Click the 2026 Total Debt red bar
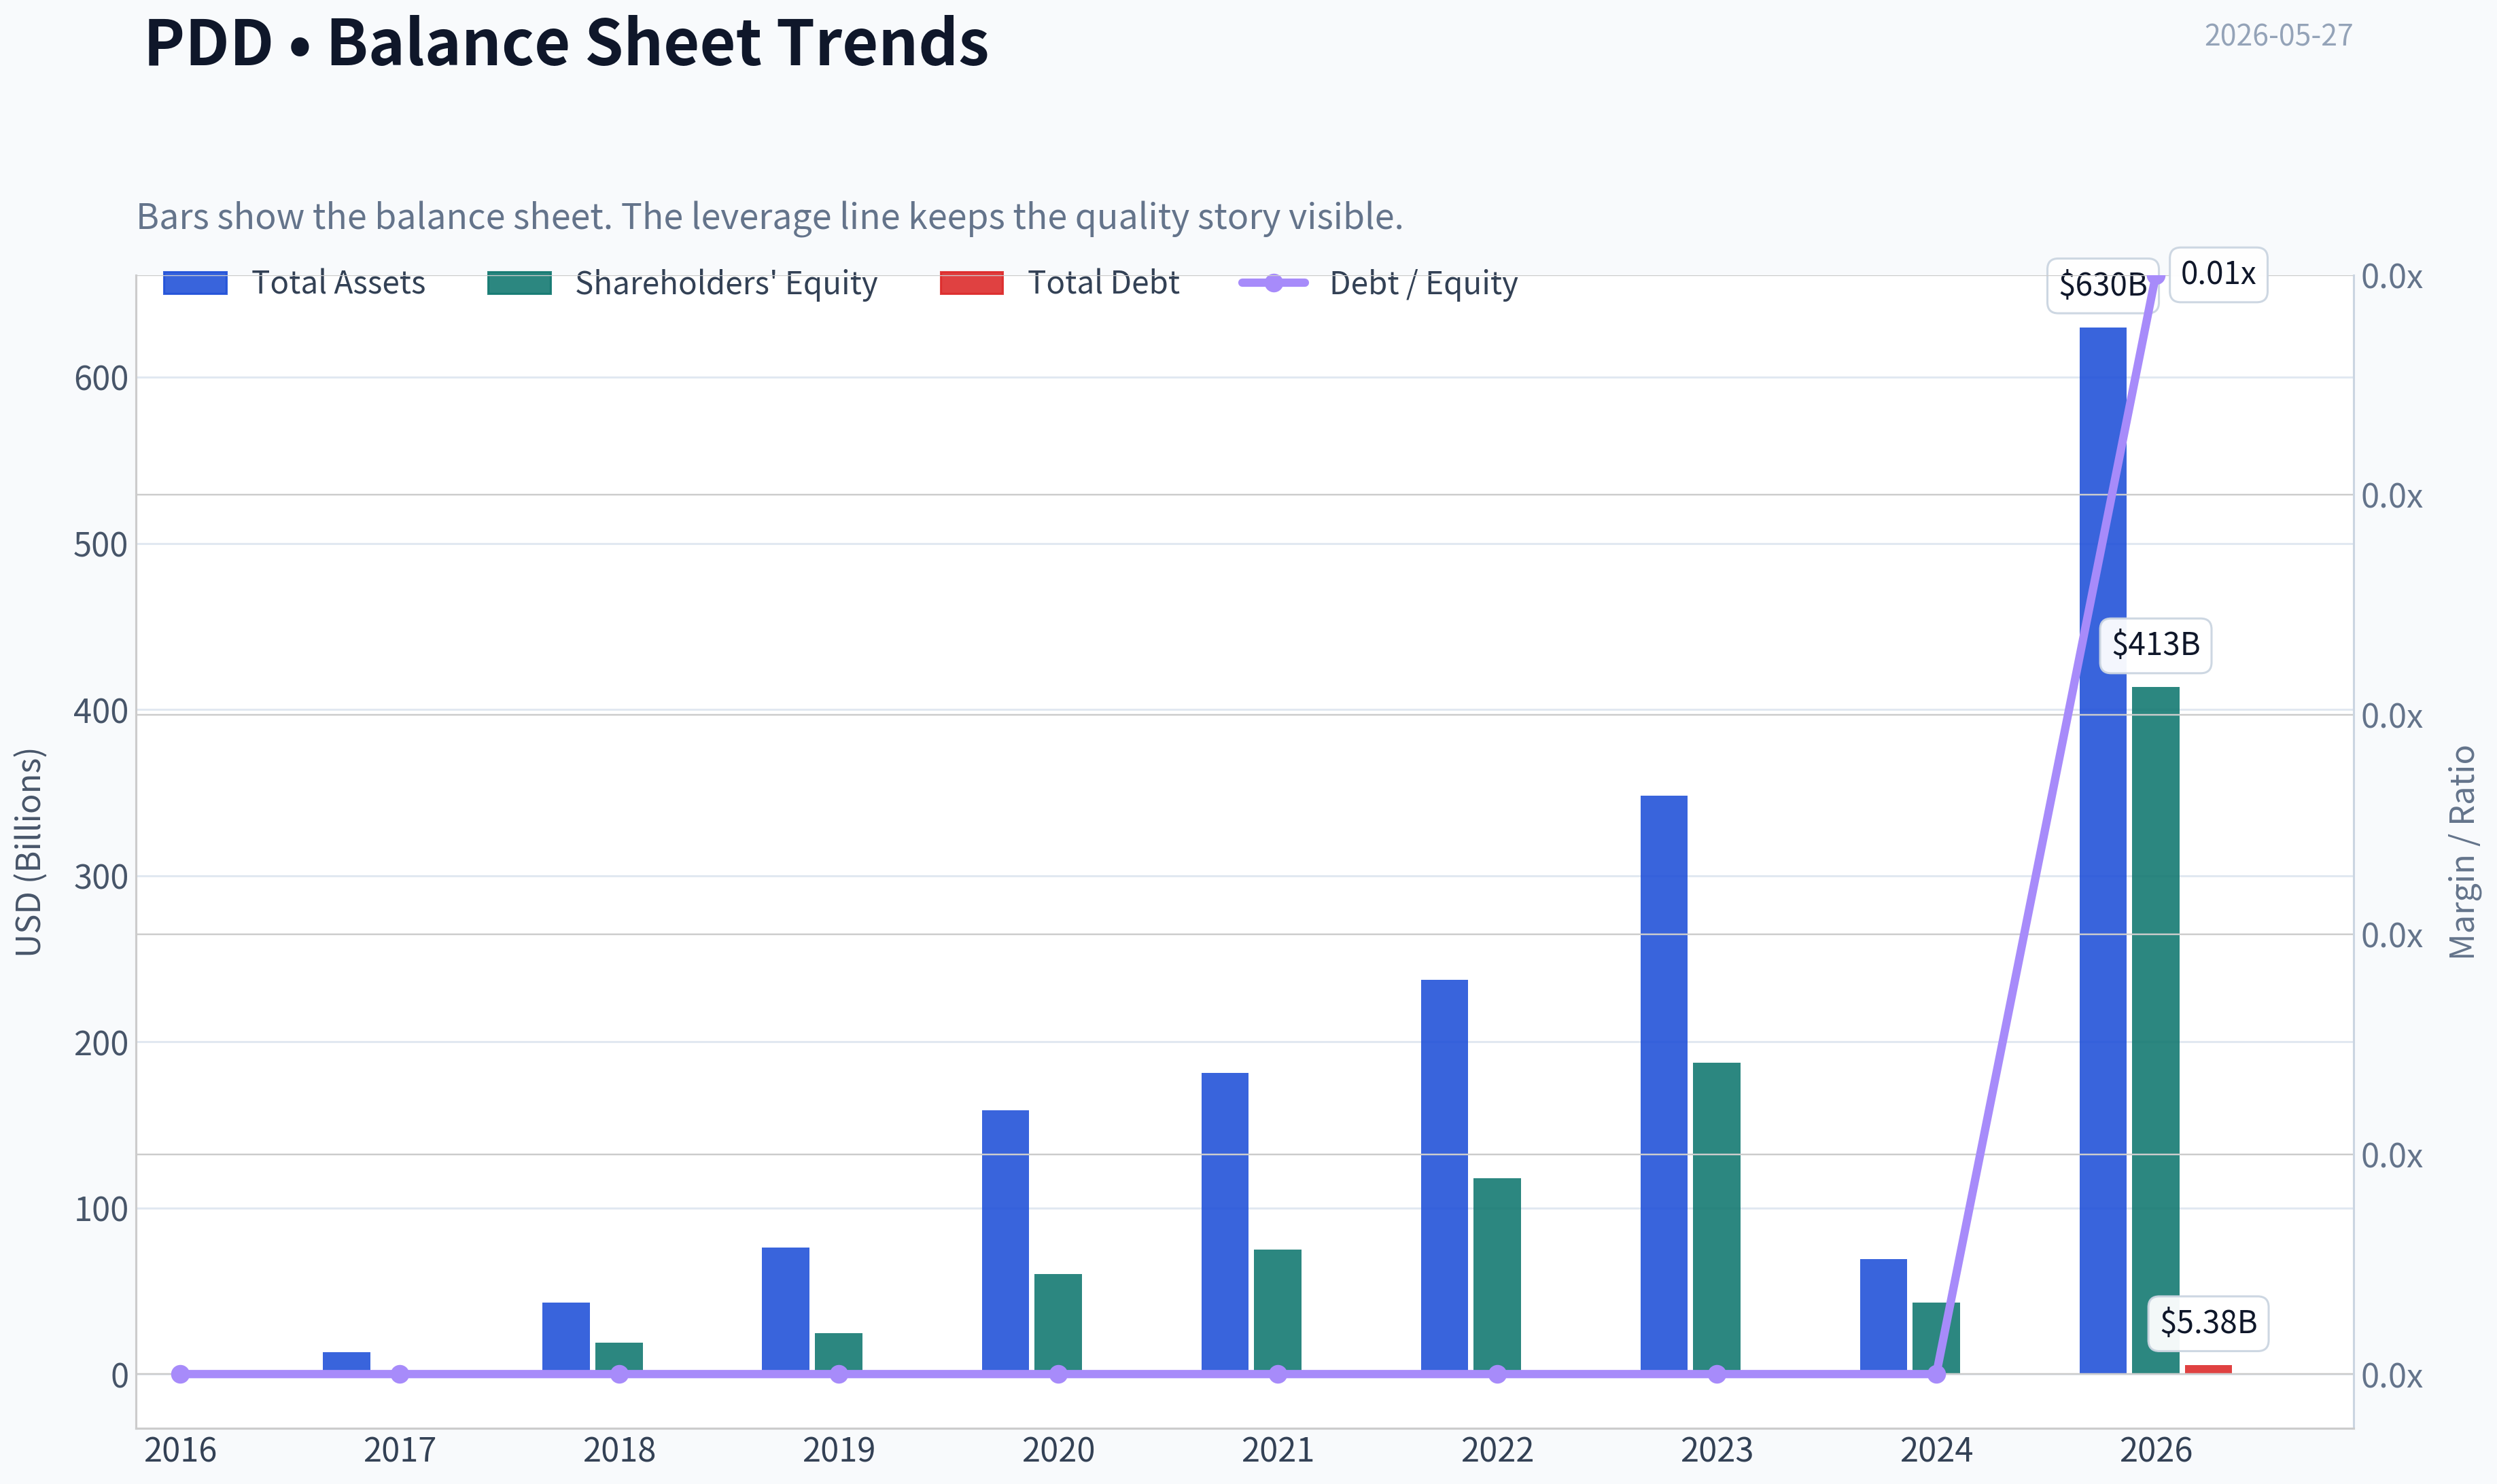2497x1484 pixels. point(2207,1369)
